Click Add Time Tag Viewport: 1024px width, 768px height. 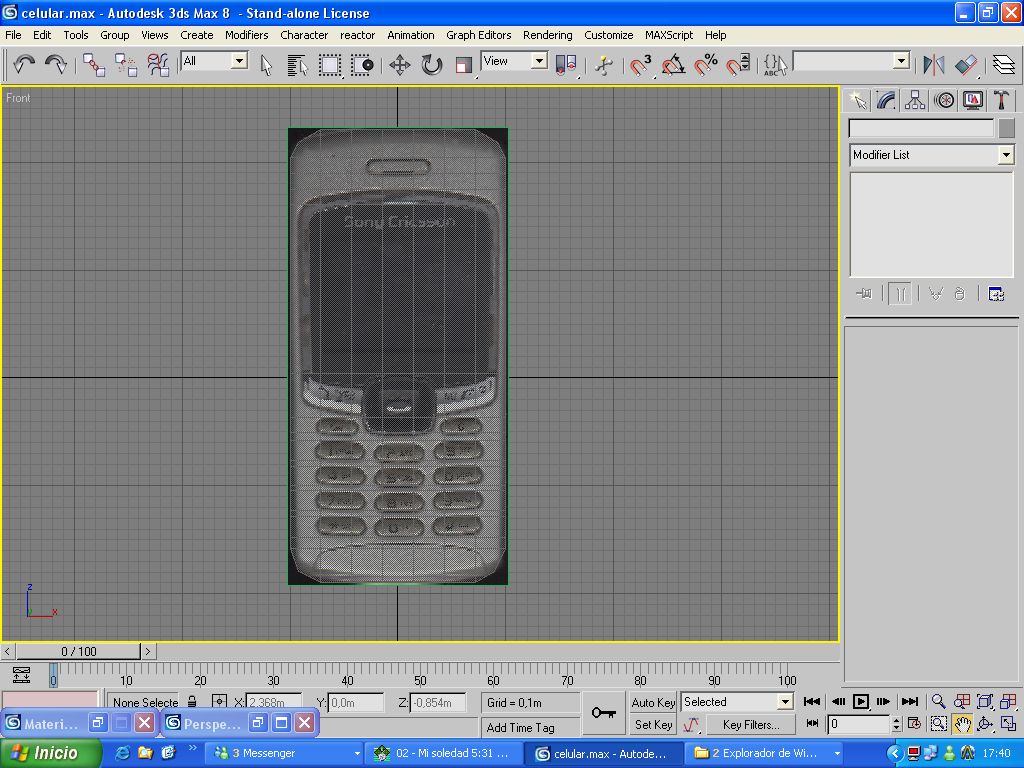click(520, 727)
